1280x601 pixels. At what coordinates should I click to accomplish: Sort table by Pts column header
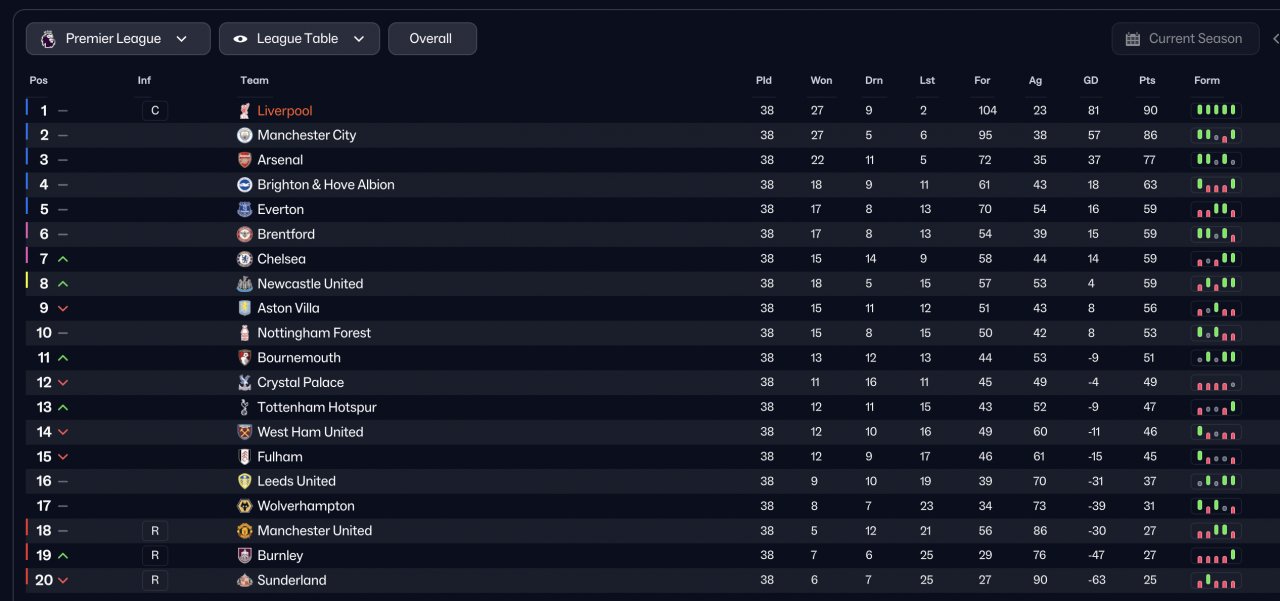pos(1146,81)
